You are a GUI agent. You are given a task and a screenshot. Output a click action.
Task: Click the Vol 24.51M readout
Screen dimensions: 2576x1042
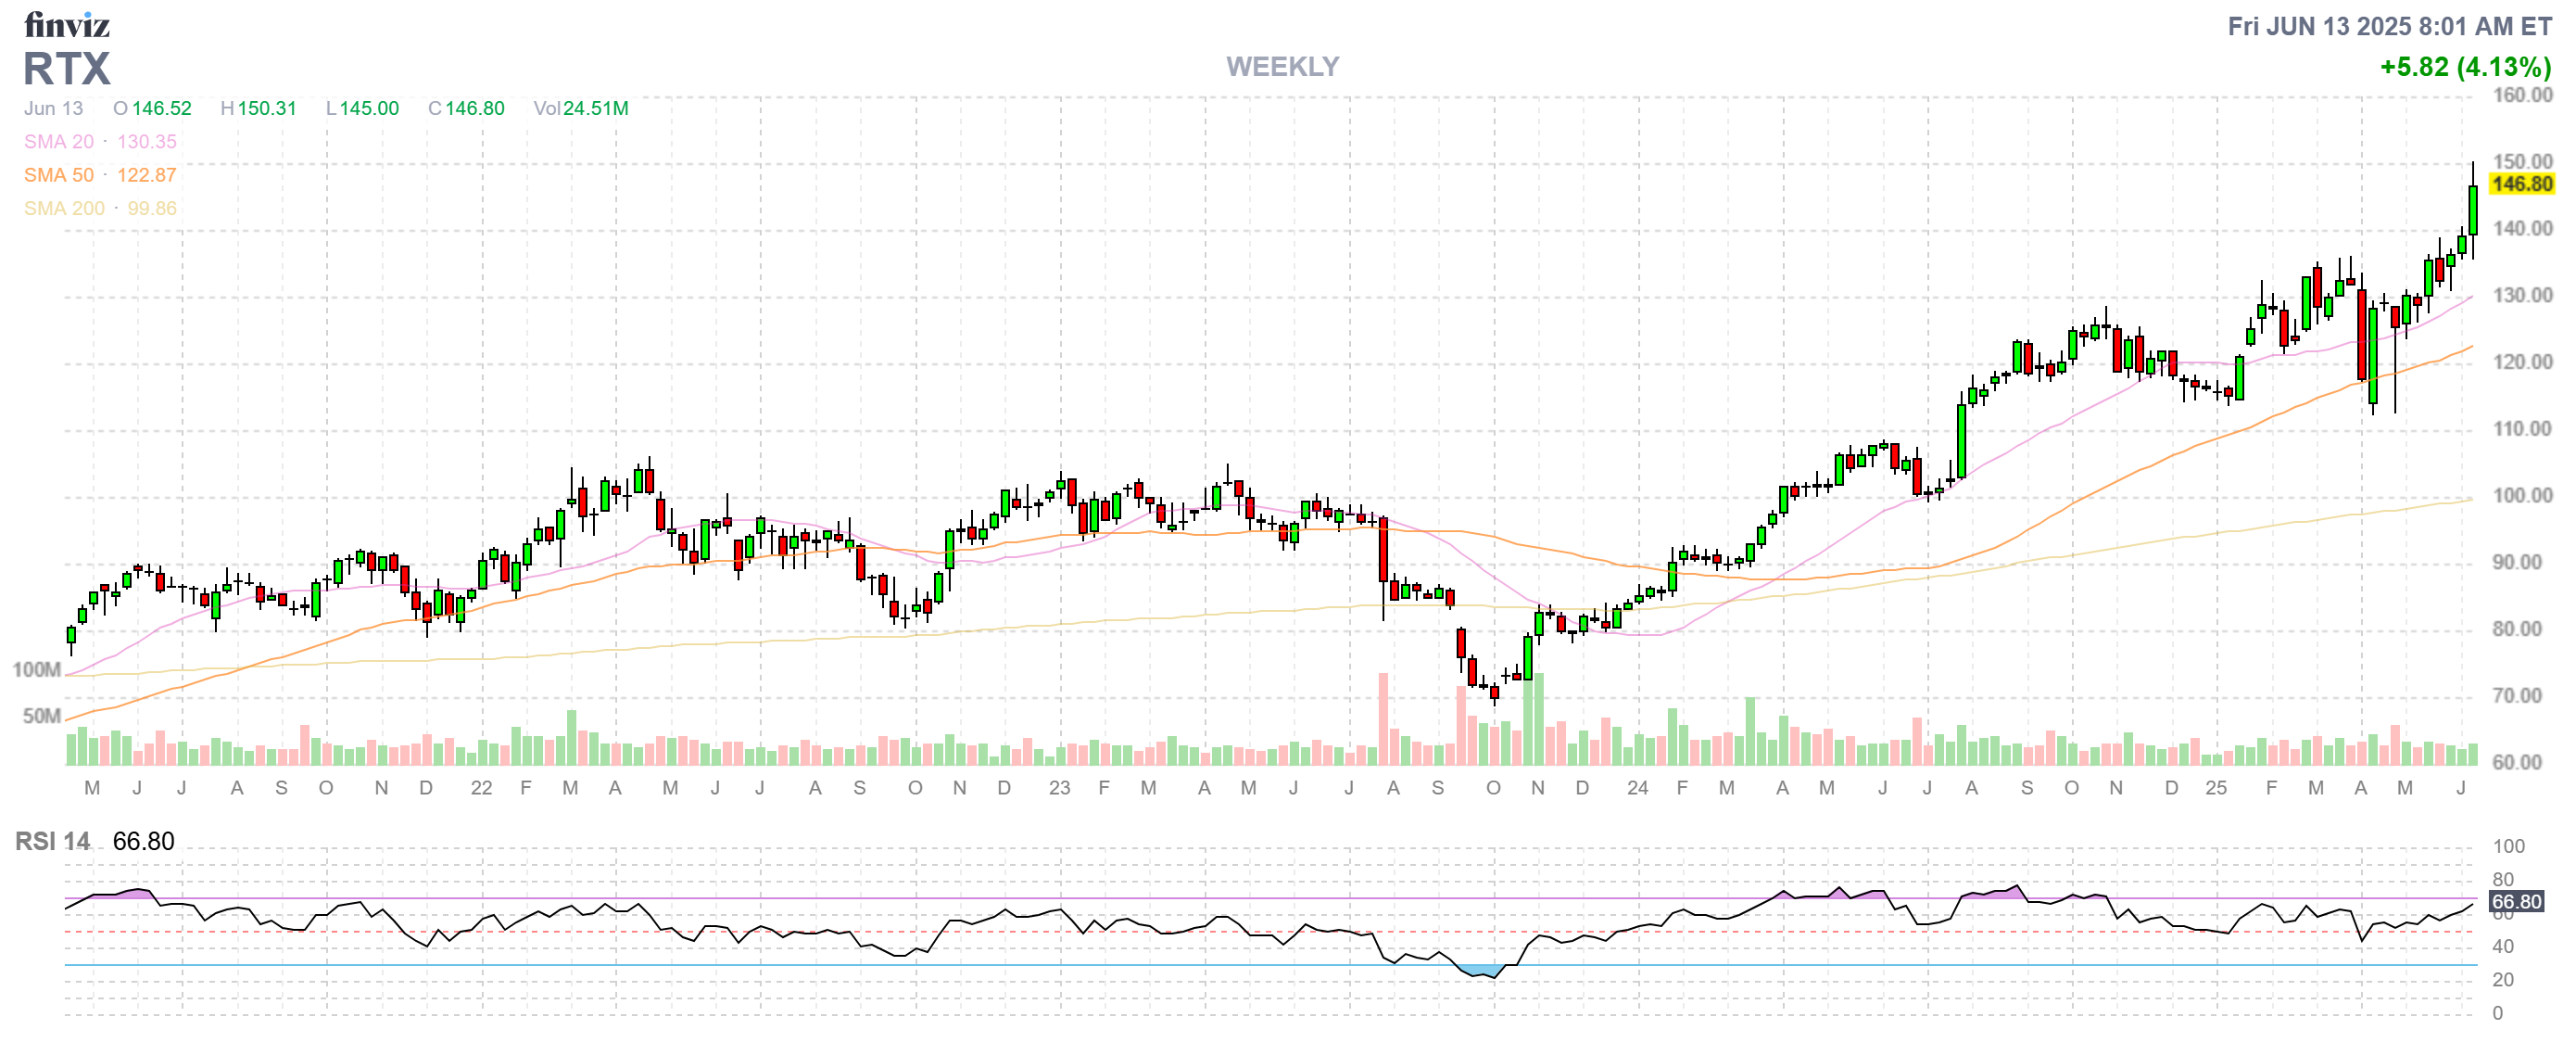[581, 108]
